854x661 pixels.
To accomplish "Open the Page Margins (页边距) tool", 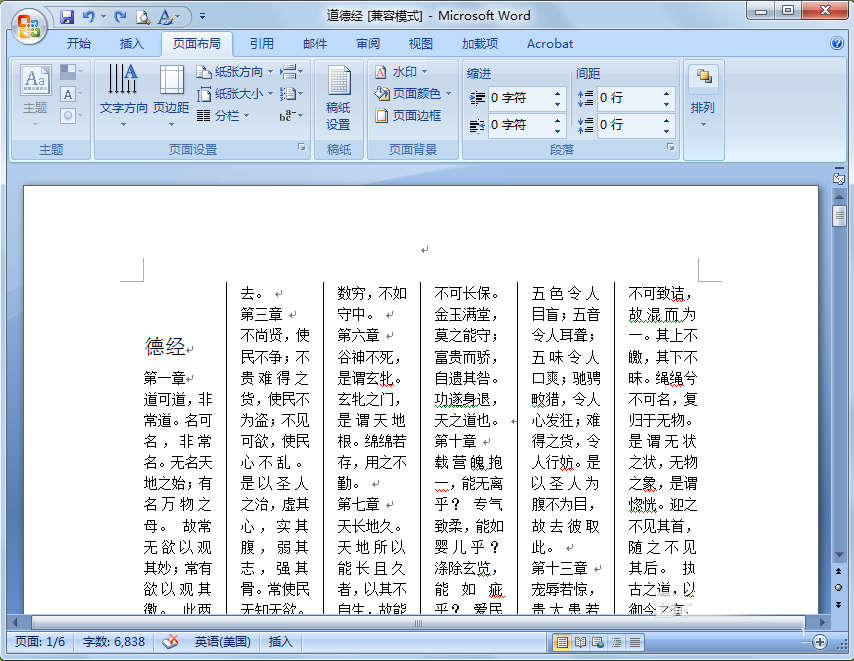I will (x=171, y=94).
